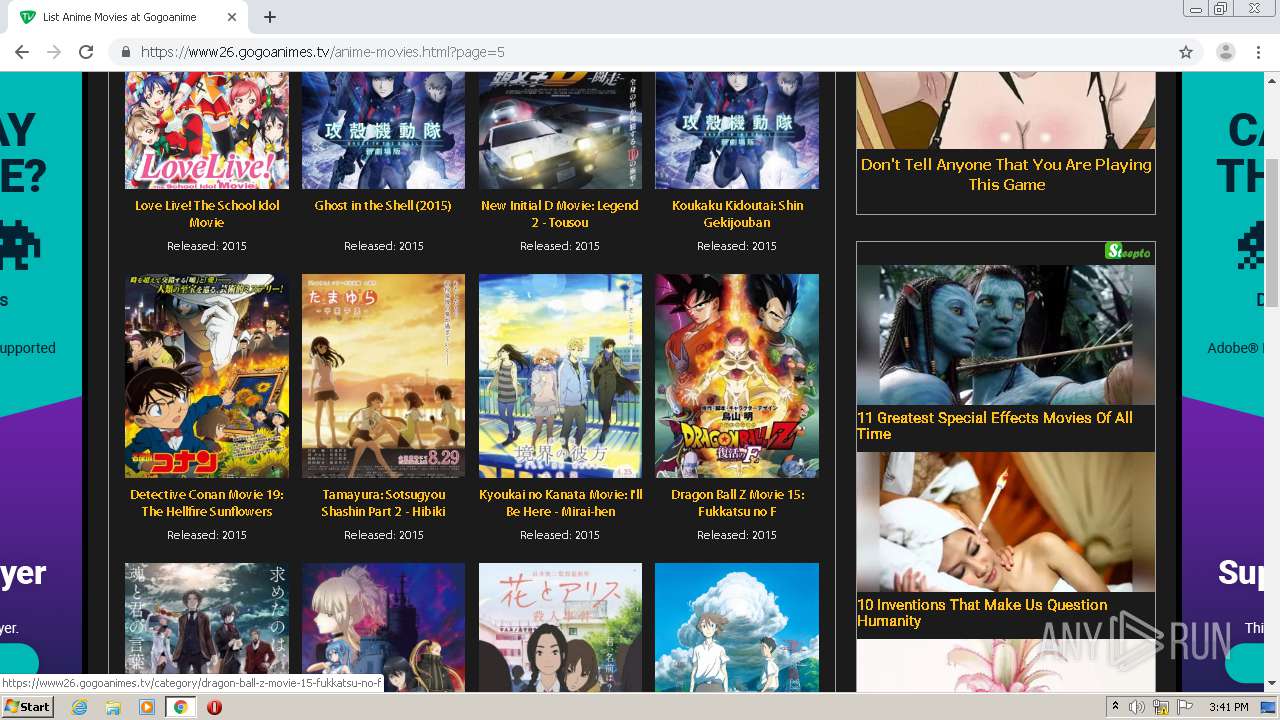The width and height of the screenshot is (1280, 720).
Task: Click the Love Live! poster thumbnail
Action: click(x=207, y=130)
